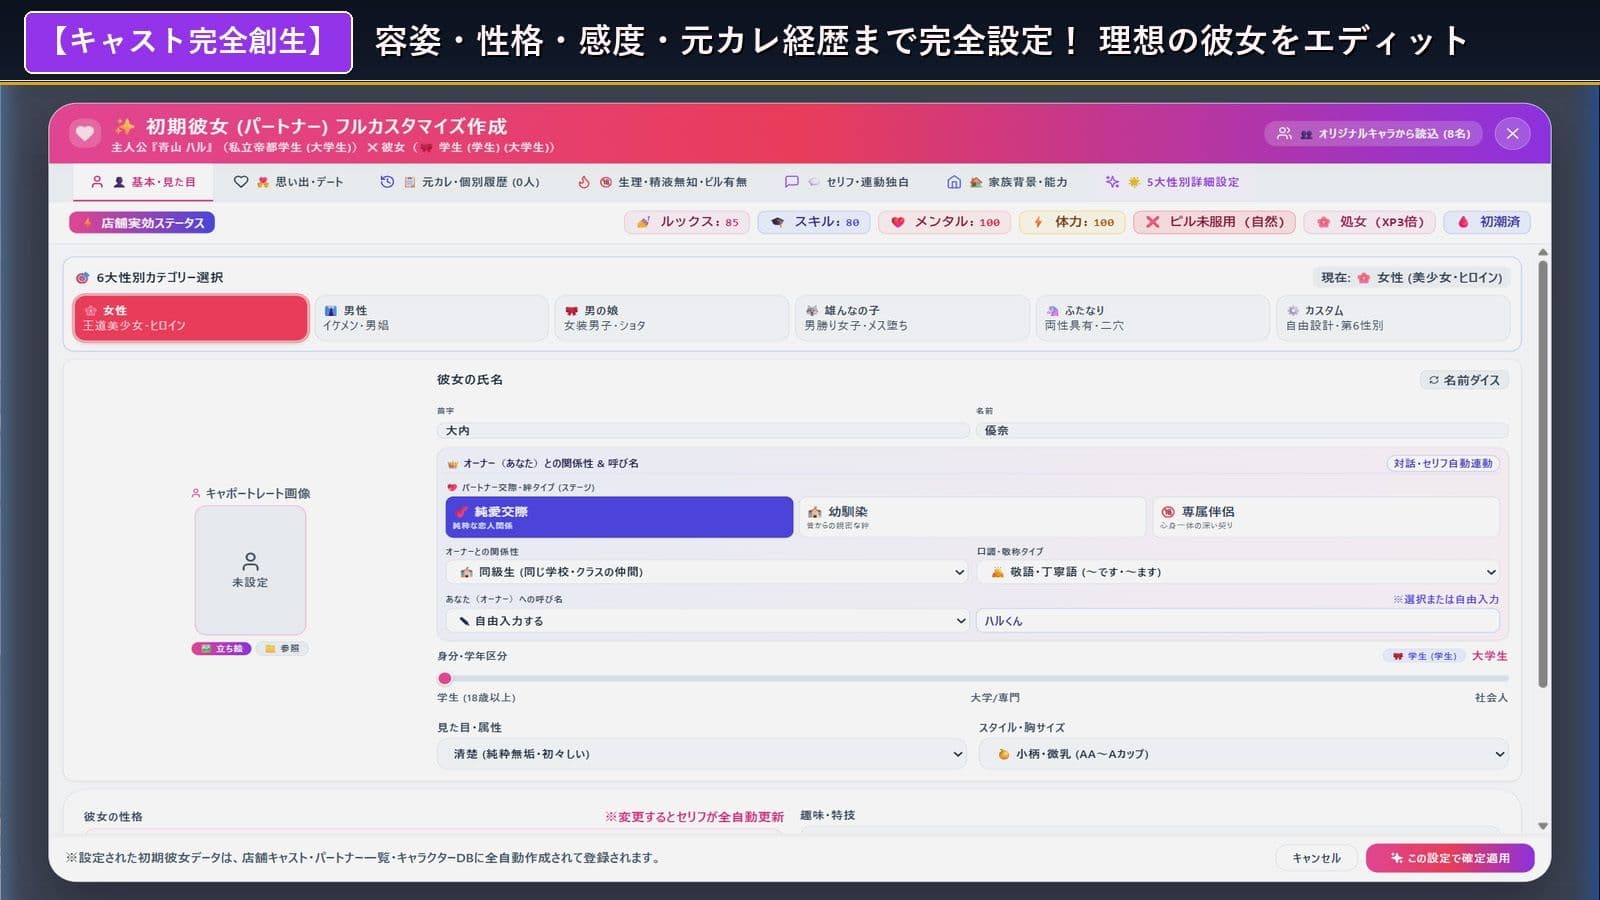The height and width of the screenshot is (900, 1600).
Task: Switch to the 思い出・デート tab
Action: (288, 182)
